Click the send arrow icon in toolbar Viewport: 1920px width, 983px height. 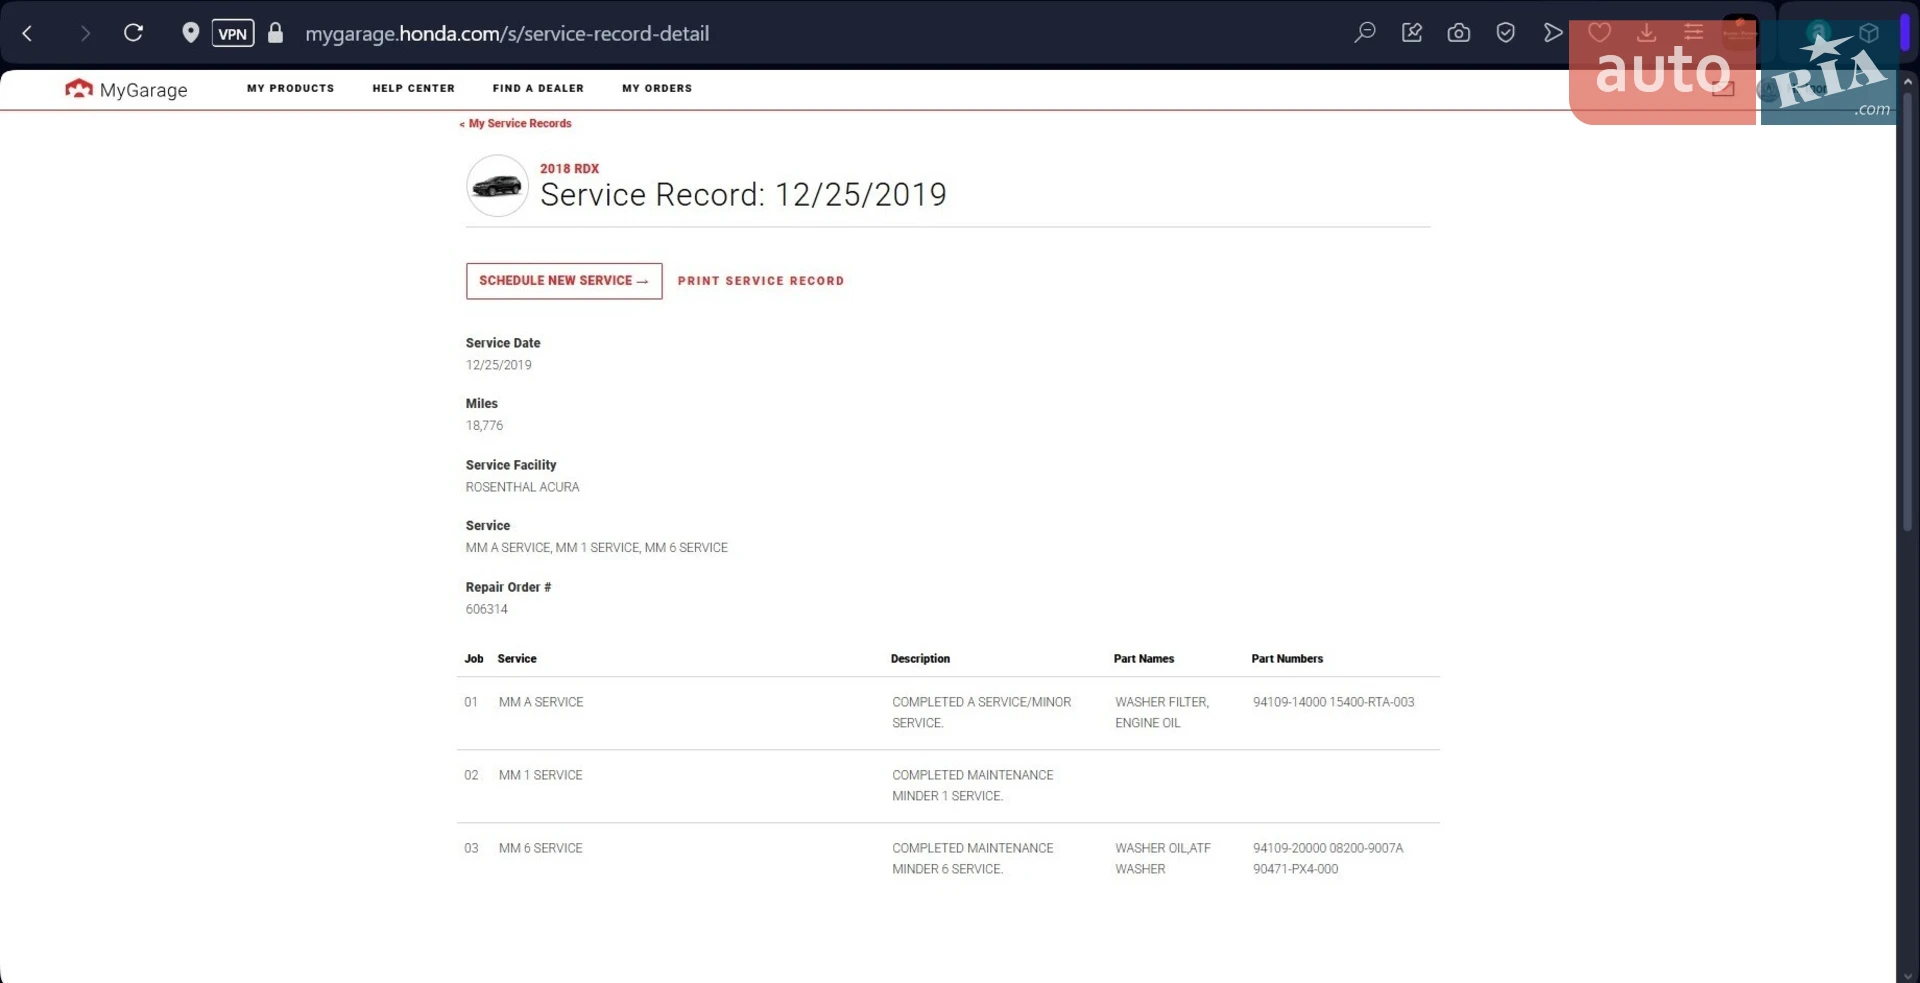1553,33
